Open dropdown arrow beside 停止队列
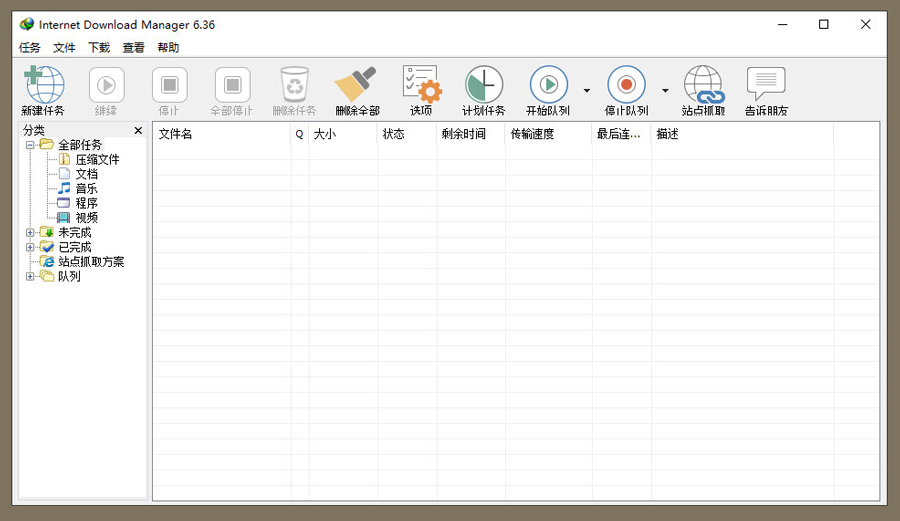The width and height of the screenshot is (900, 521). pos(665,90)
